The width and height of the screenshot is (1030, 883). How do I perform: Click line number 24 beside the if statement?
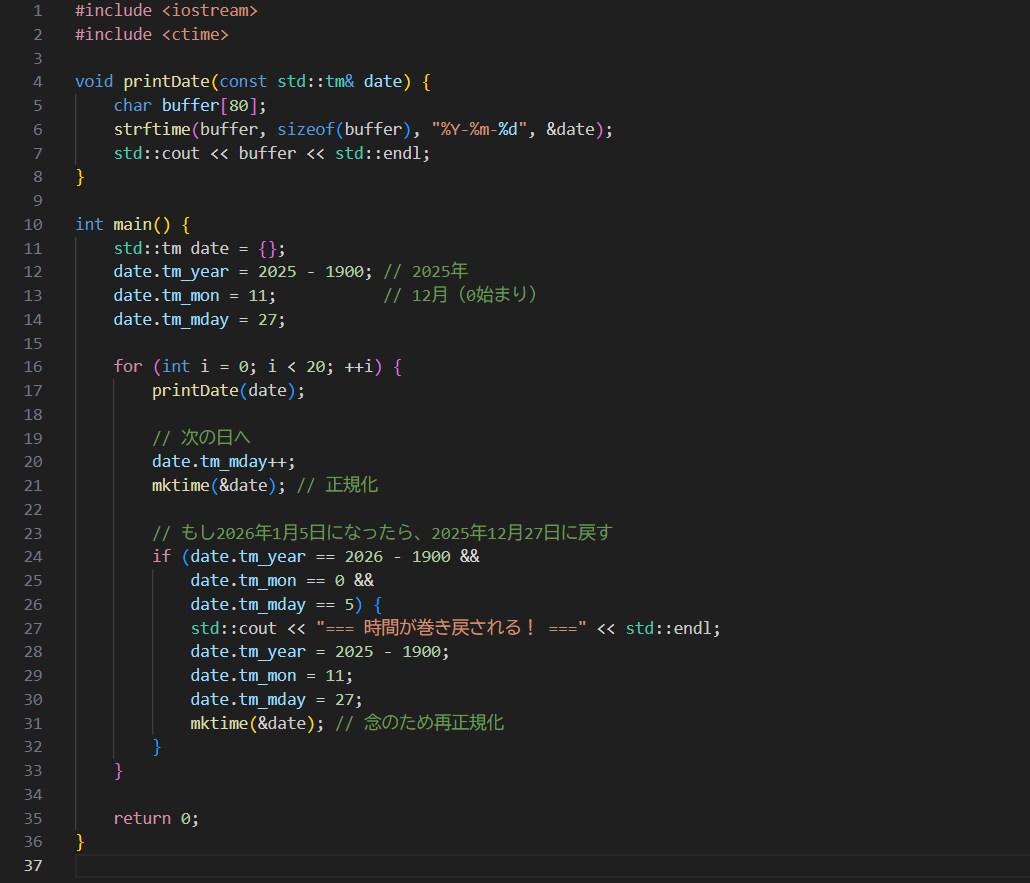click(33, 556)
